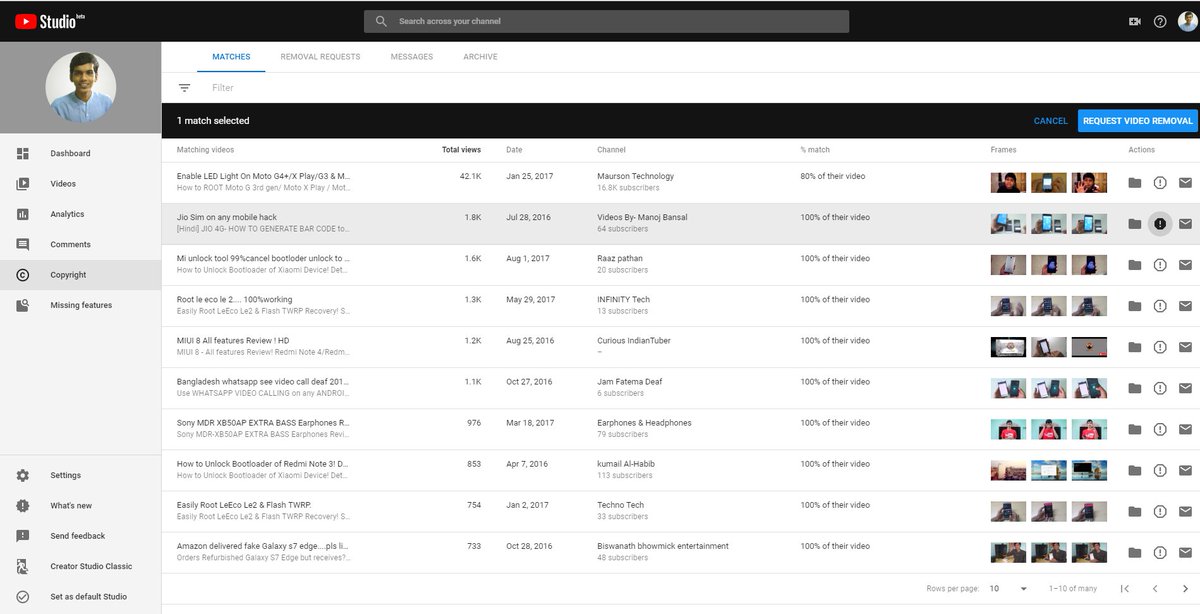Open Settings in the sidebar
The width and height of the screenshot is (1200, 614).
coord(80,475)
